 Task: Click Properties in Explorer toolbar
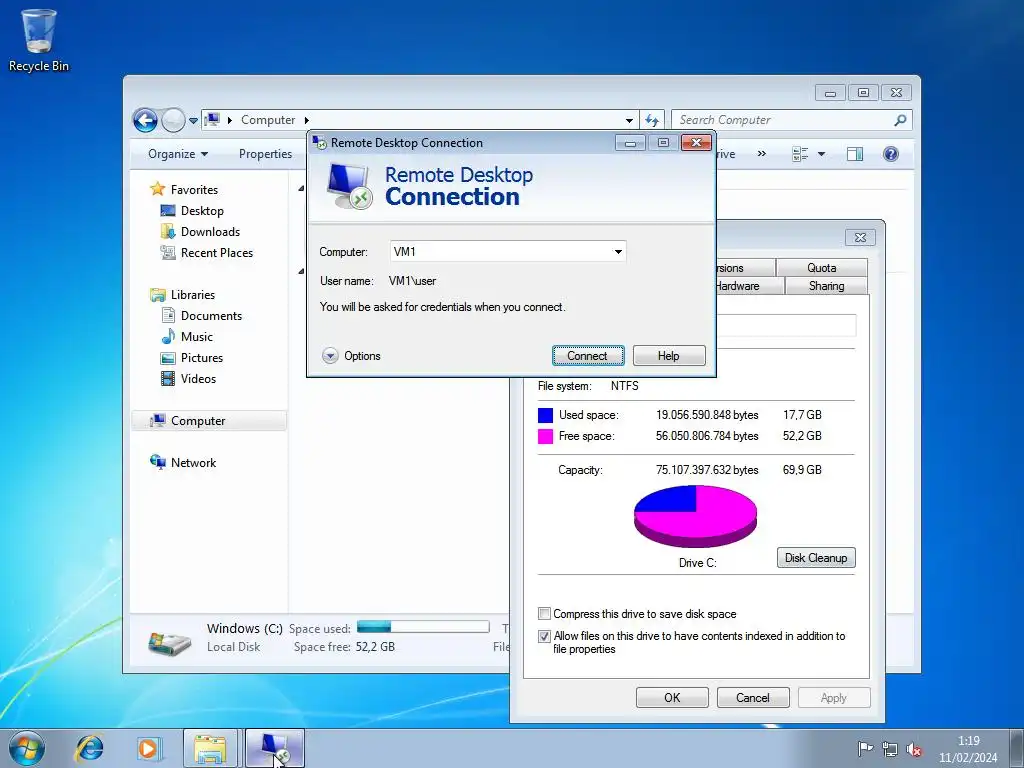tap(265, 154)
